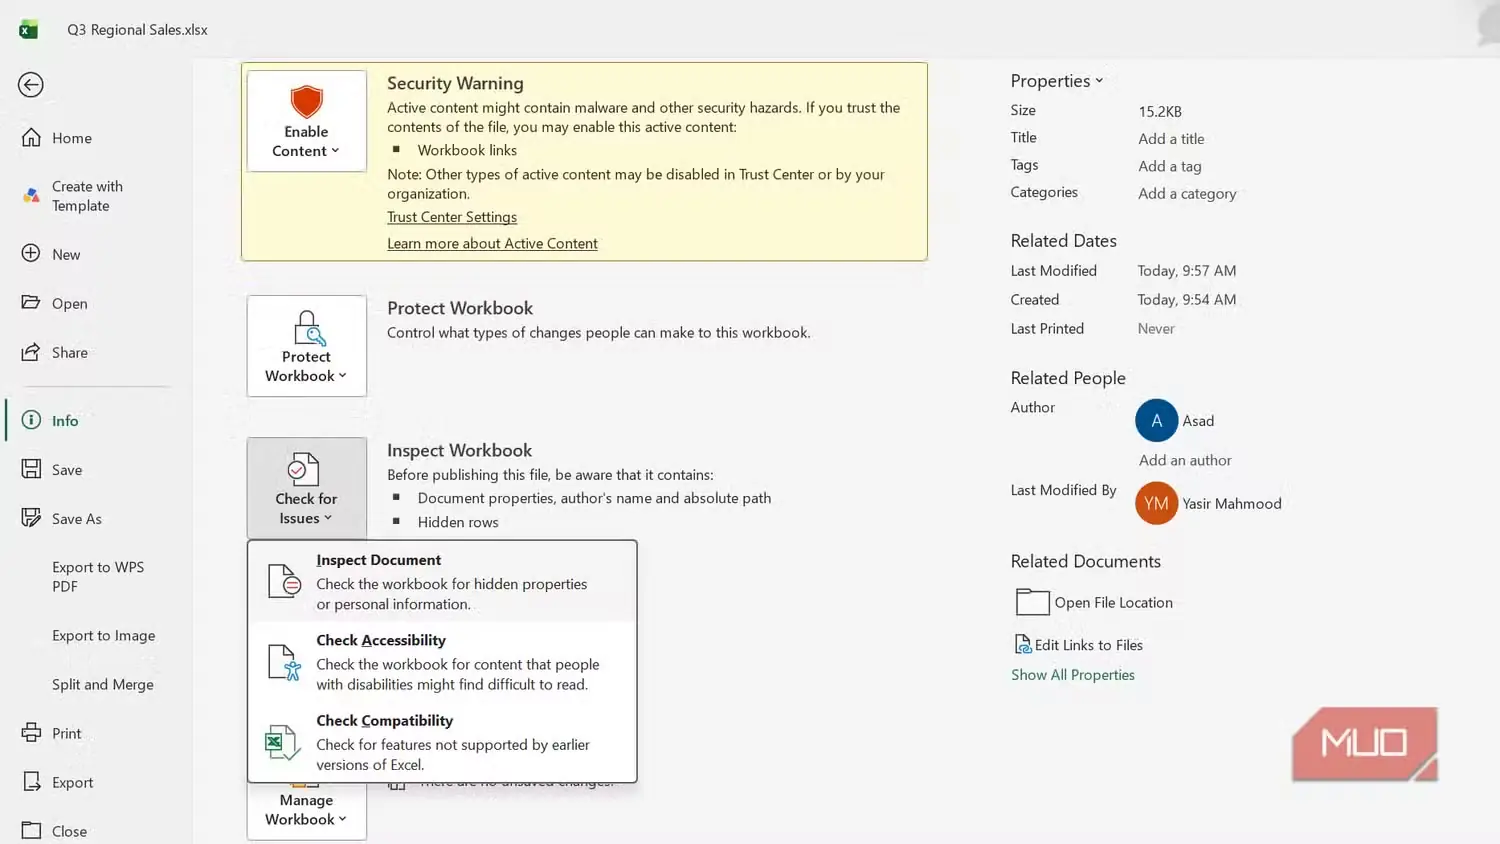Image resolution: width=1500 pixels, height=844 pixels.
Task: Click the Inspect Document page icon
Action: pyautogui.click(x=284, y=580)
